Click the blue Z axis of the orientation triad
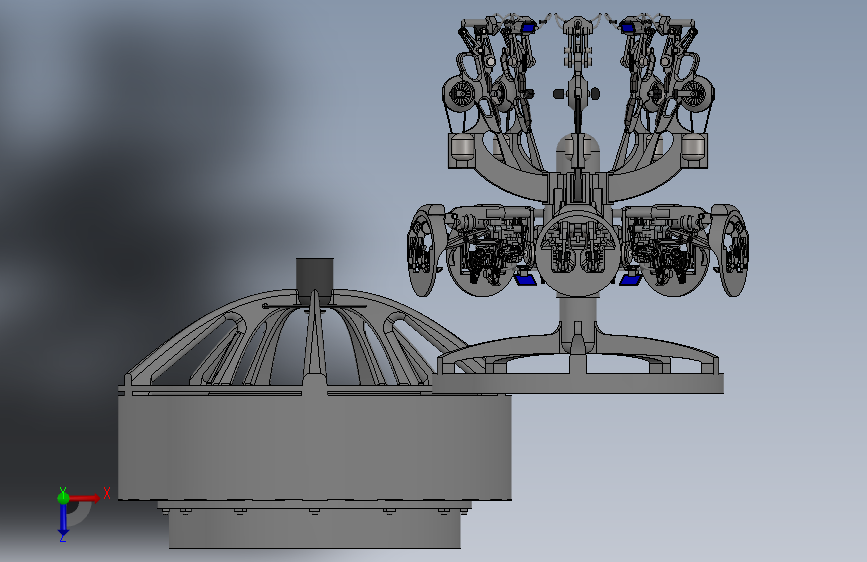Image resolution: width=867 pixels, height=562 pixels. (63, 520)
